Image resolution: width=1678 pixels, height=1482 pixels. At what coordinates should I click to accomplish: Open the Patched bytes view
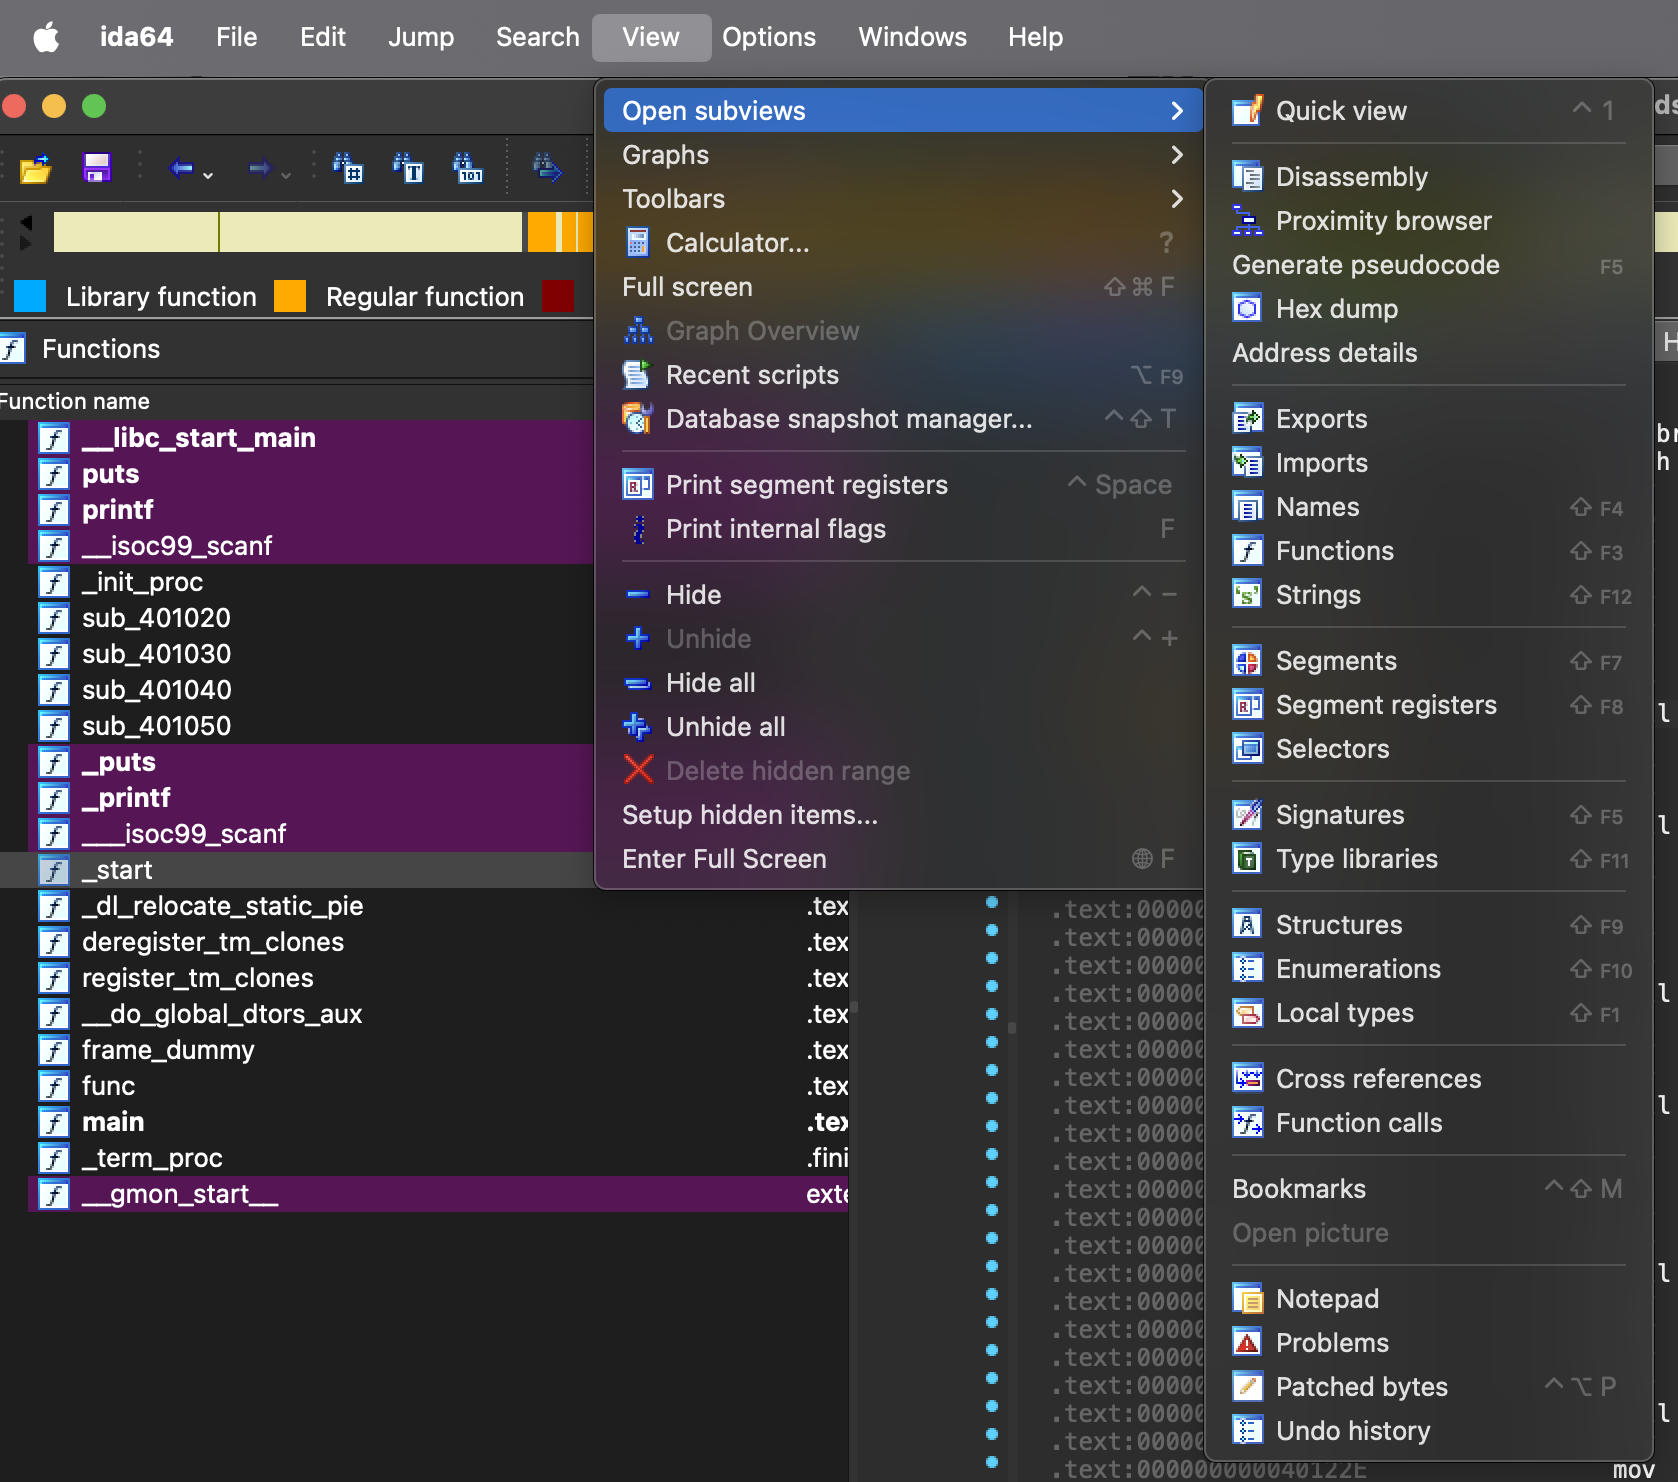pyautogui.click(x=1428, y=1387)
